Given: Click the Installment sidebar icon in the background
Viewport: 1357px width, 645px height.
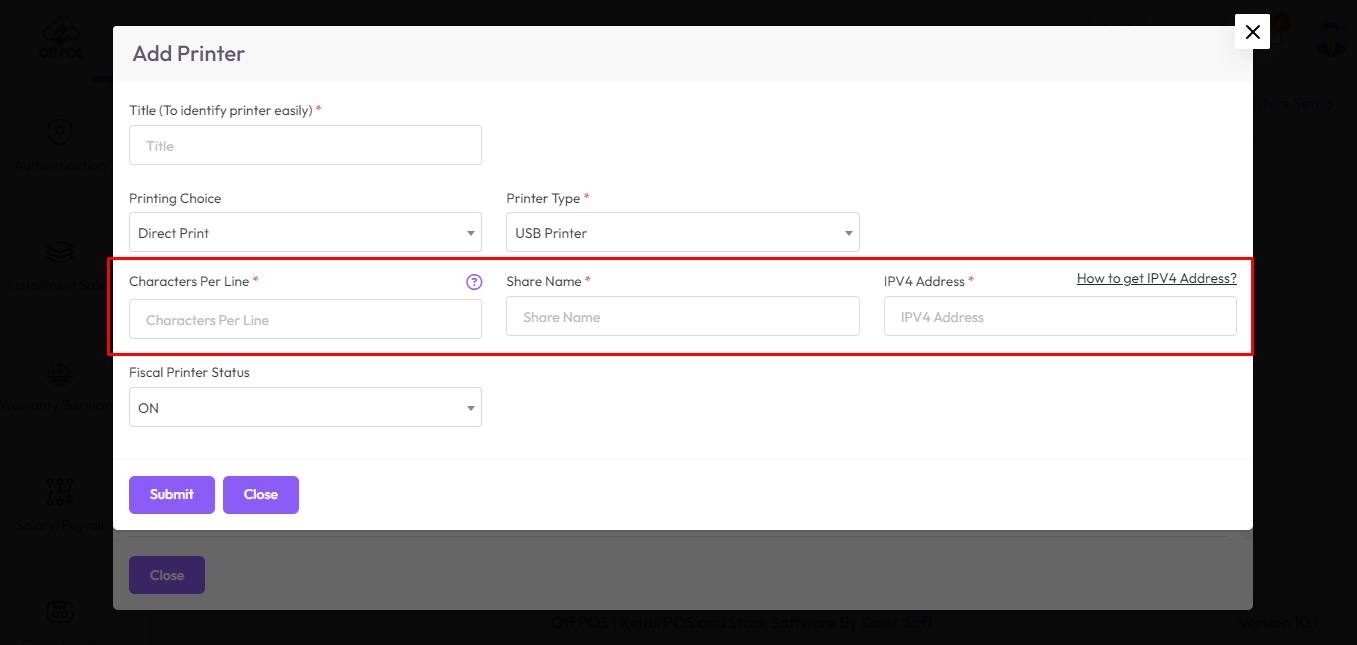Looking at the screenshot, I should click(60, 251).
